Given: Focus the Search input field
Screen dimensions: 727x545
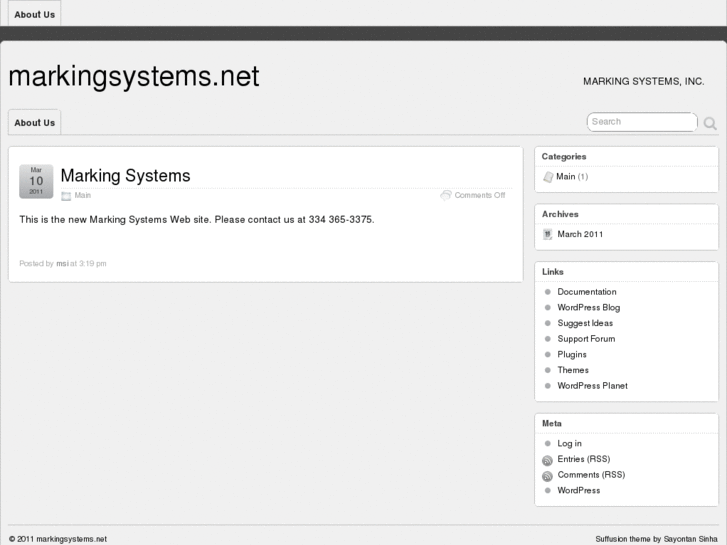Looking at the screenshot, I should (642, 122).
